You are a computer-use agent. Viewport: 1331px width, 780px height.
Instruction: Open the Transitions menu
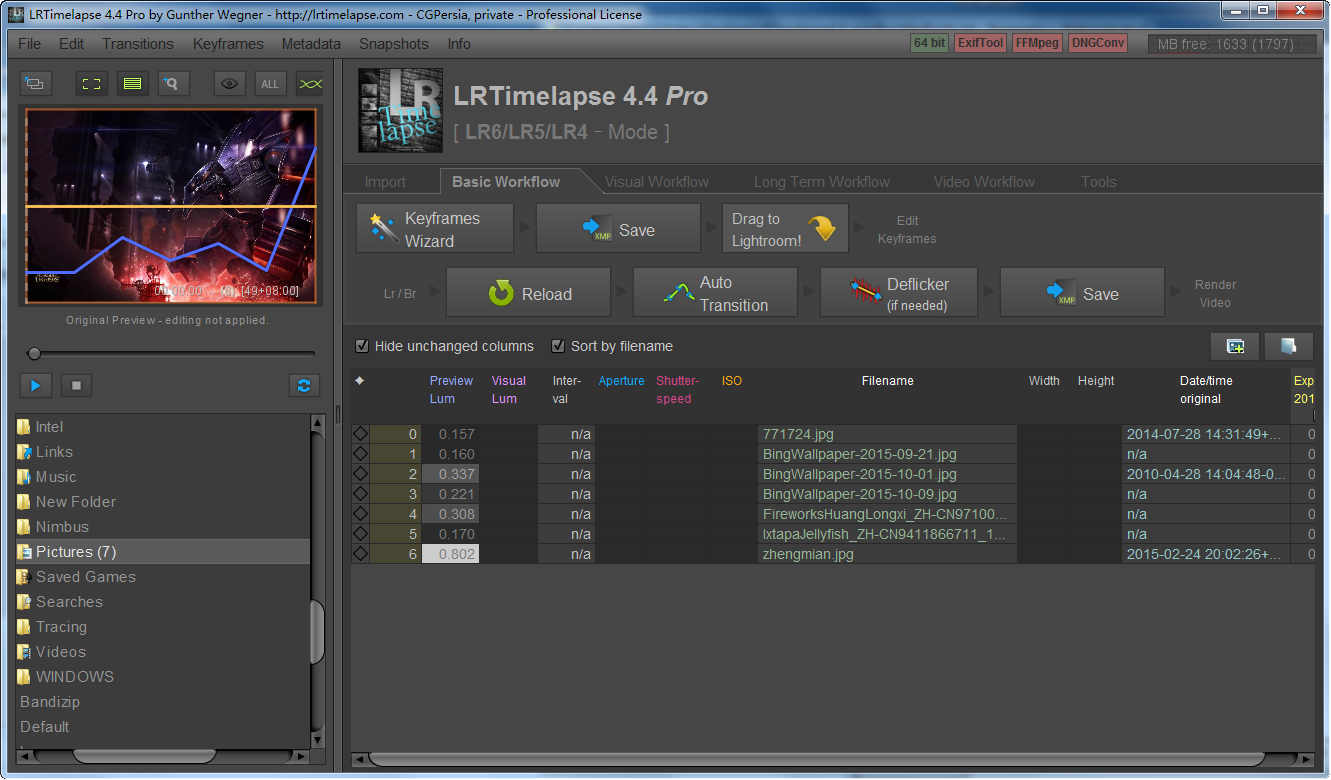[x=138, y=44]
